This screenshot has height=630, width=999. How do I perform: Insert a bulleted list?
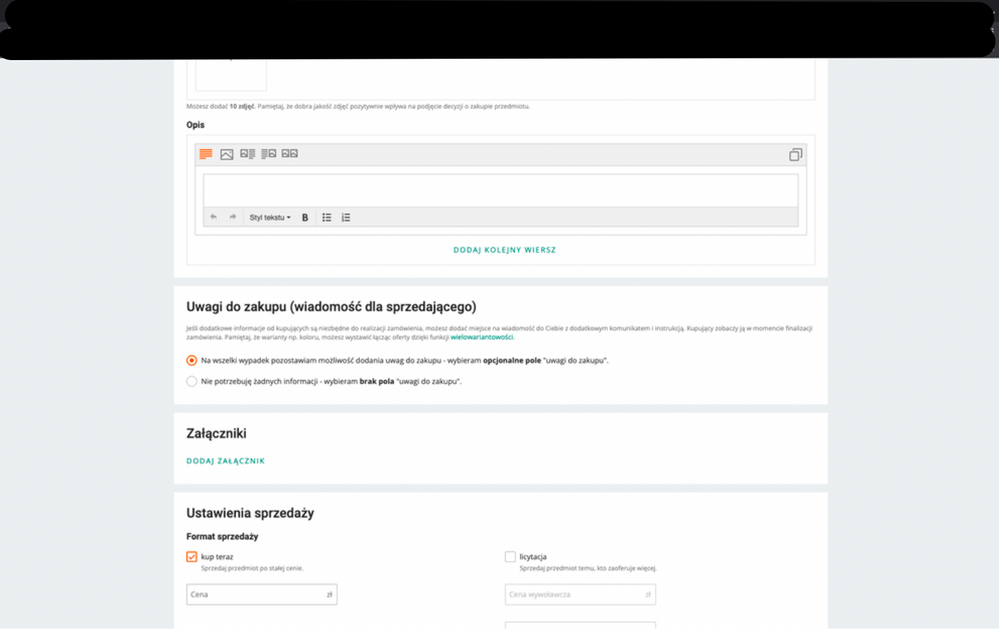click(326, 217)
